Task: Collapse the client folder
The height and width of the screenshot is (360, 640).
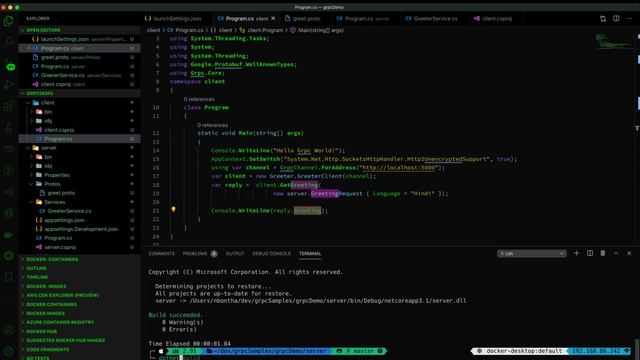Action: tap(80, 102)
